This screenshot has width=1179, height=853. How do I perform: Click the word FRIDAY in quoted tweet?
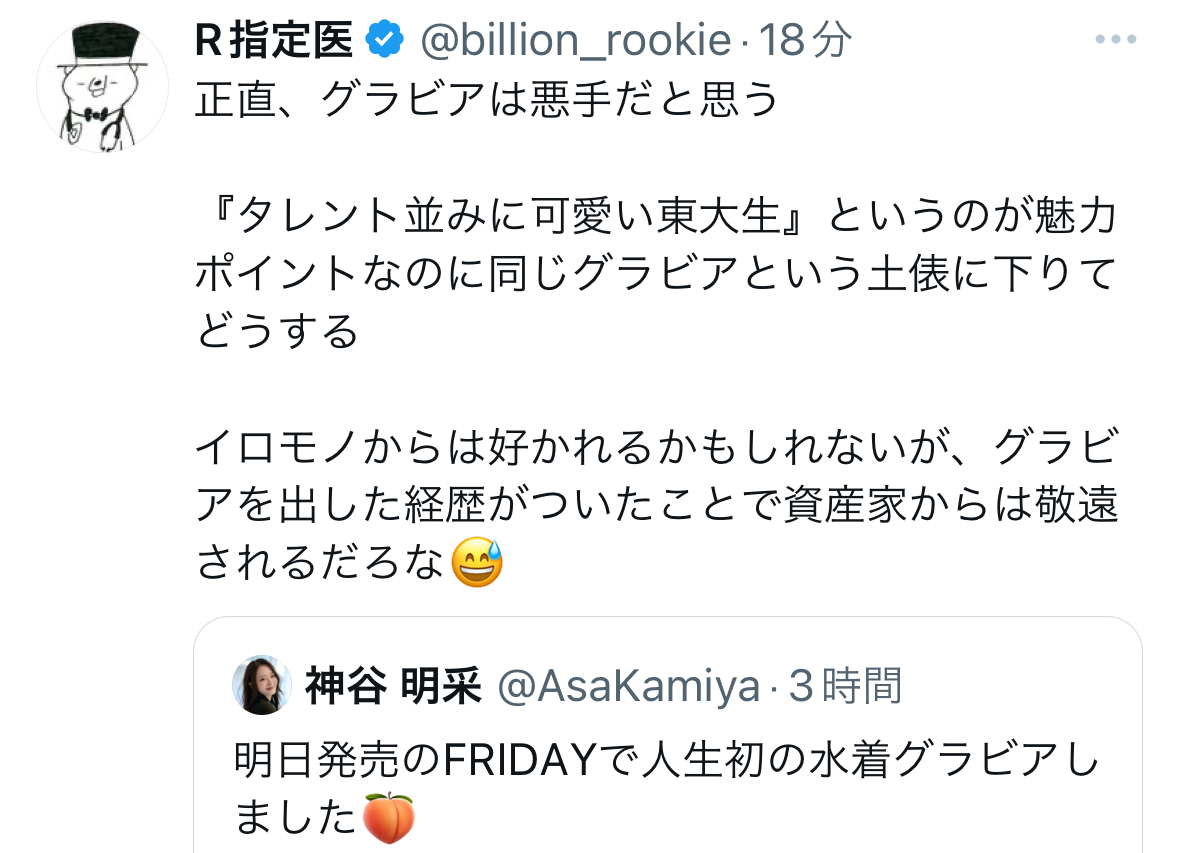point(520,760)
